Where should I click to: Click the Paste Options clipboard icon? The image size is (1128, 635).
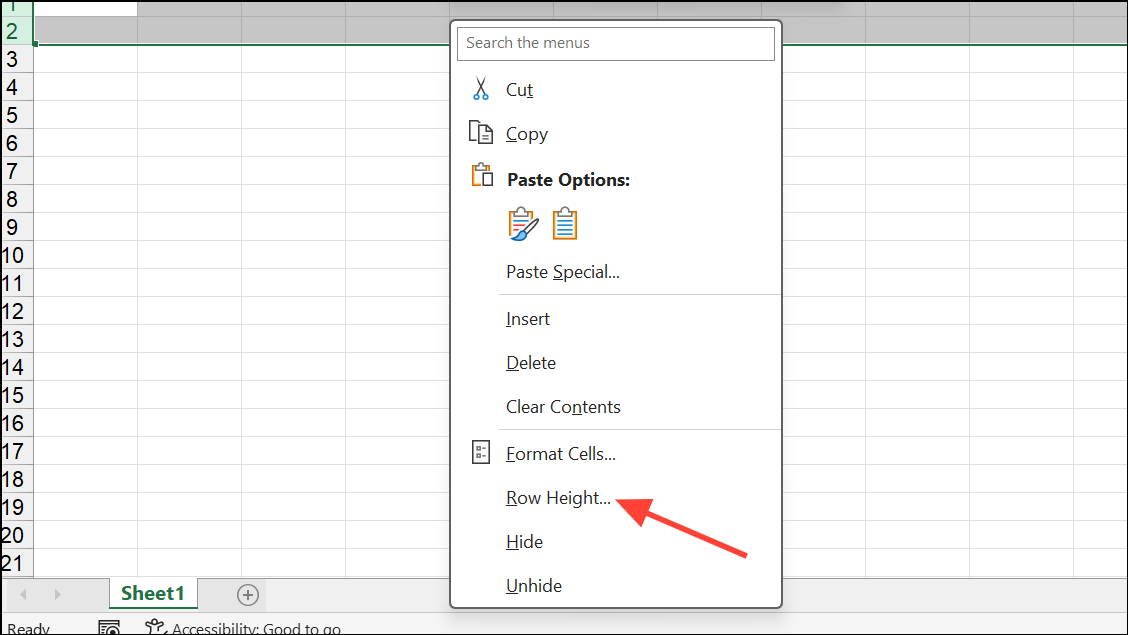[482, 175]
